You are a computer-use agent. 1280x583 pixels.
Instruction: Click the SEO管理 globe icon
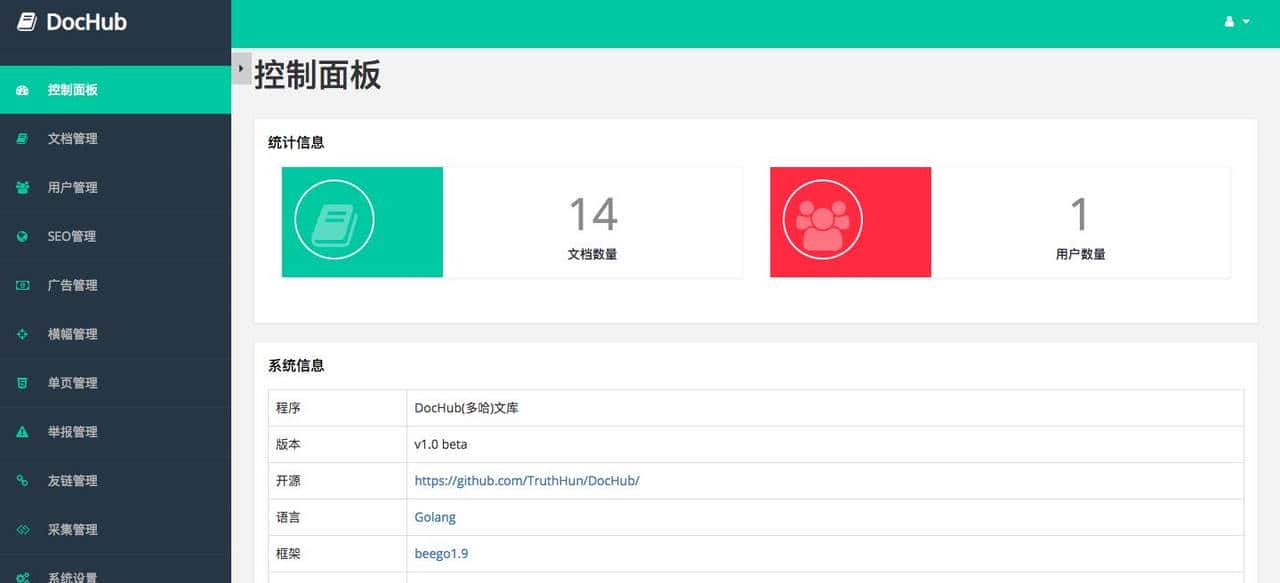[x=22, y=236]
